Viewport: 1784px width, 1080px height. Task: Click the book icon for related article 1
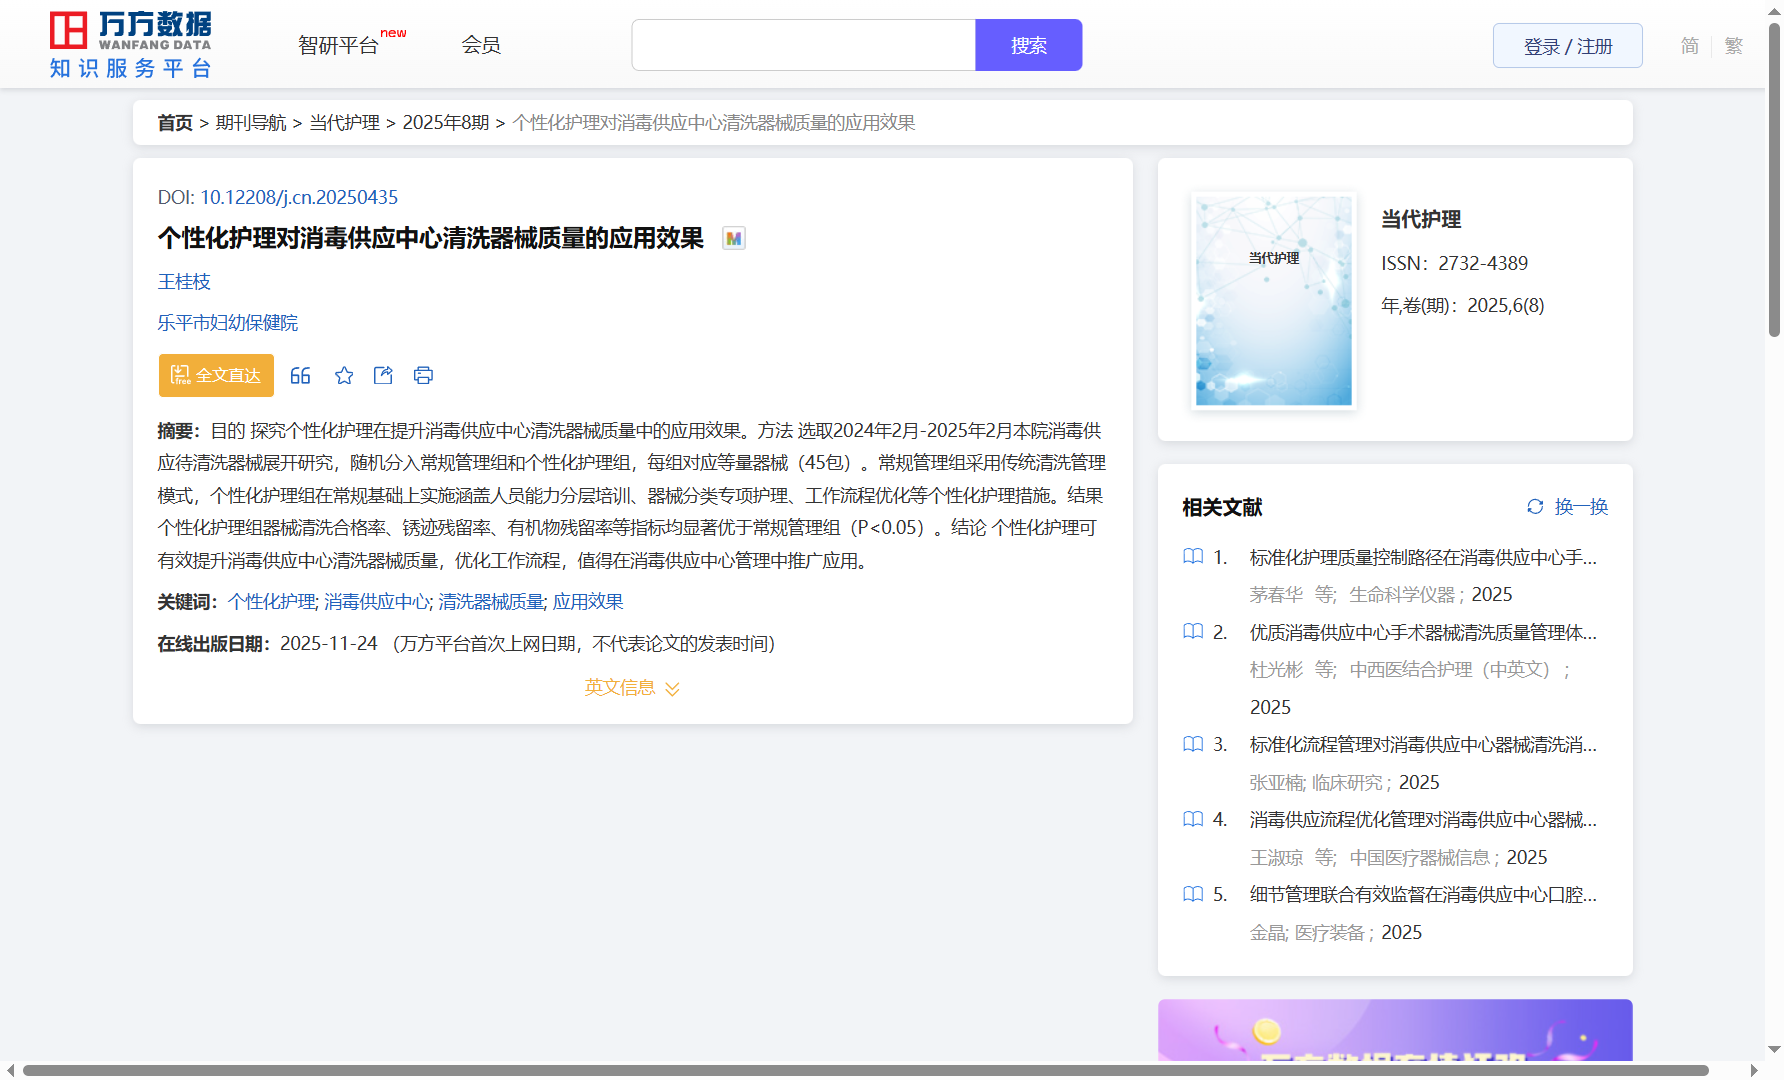click(1193, 557)
